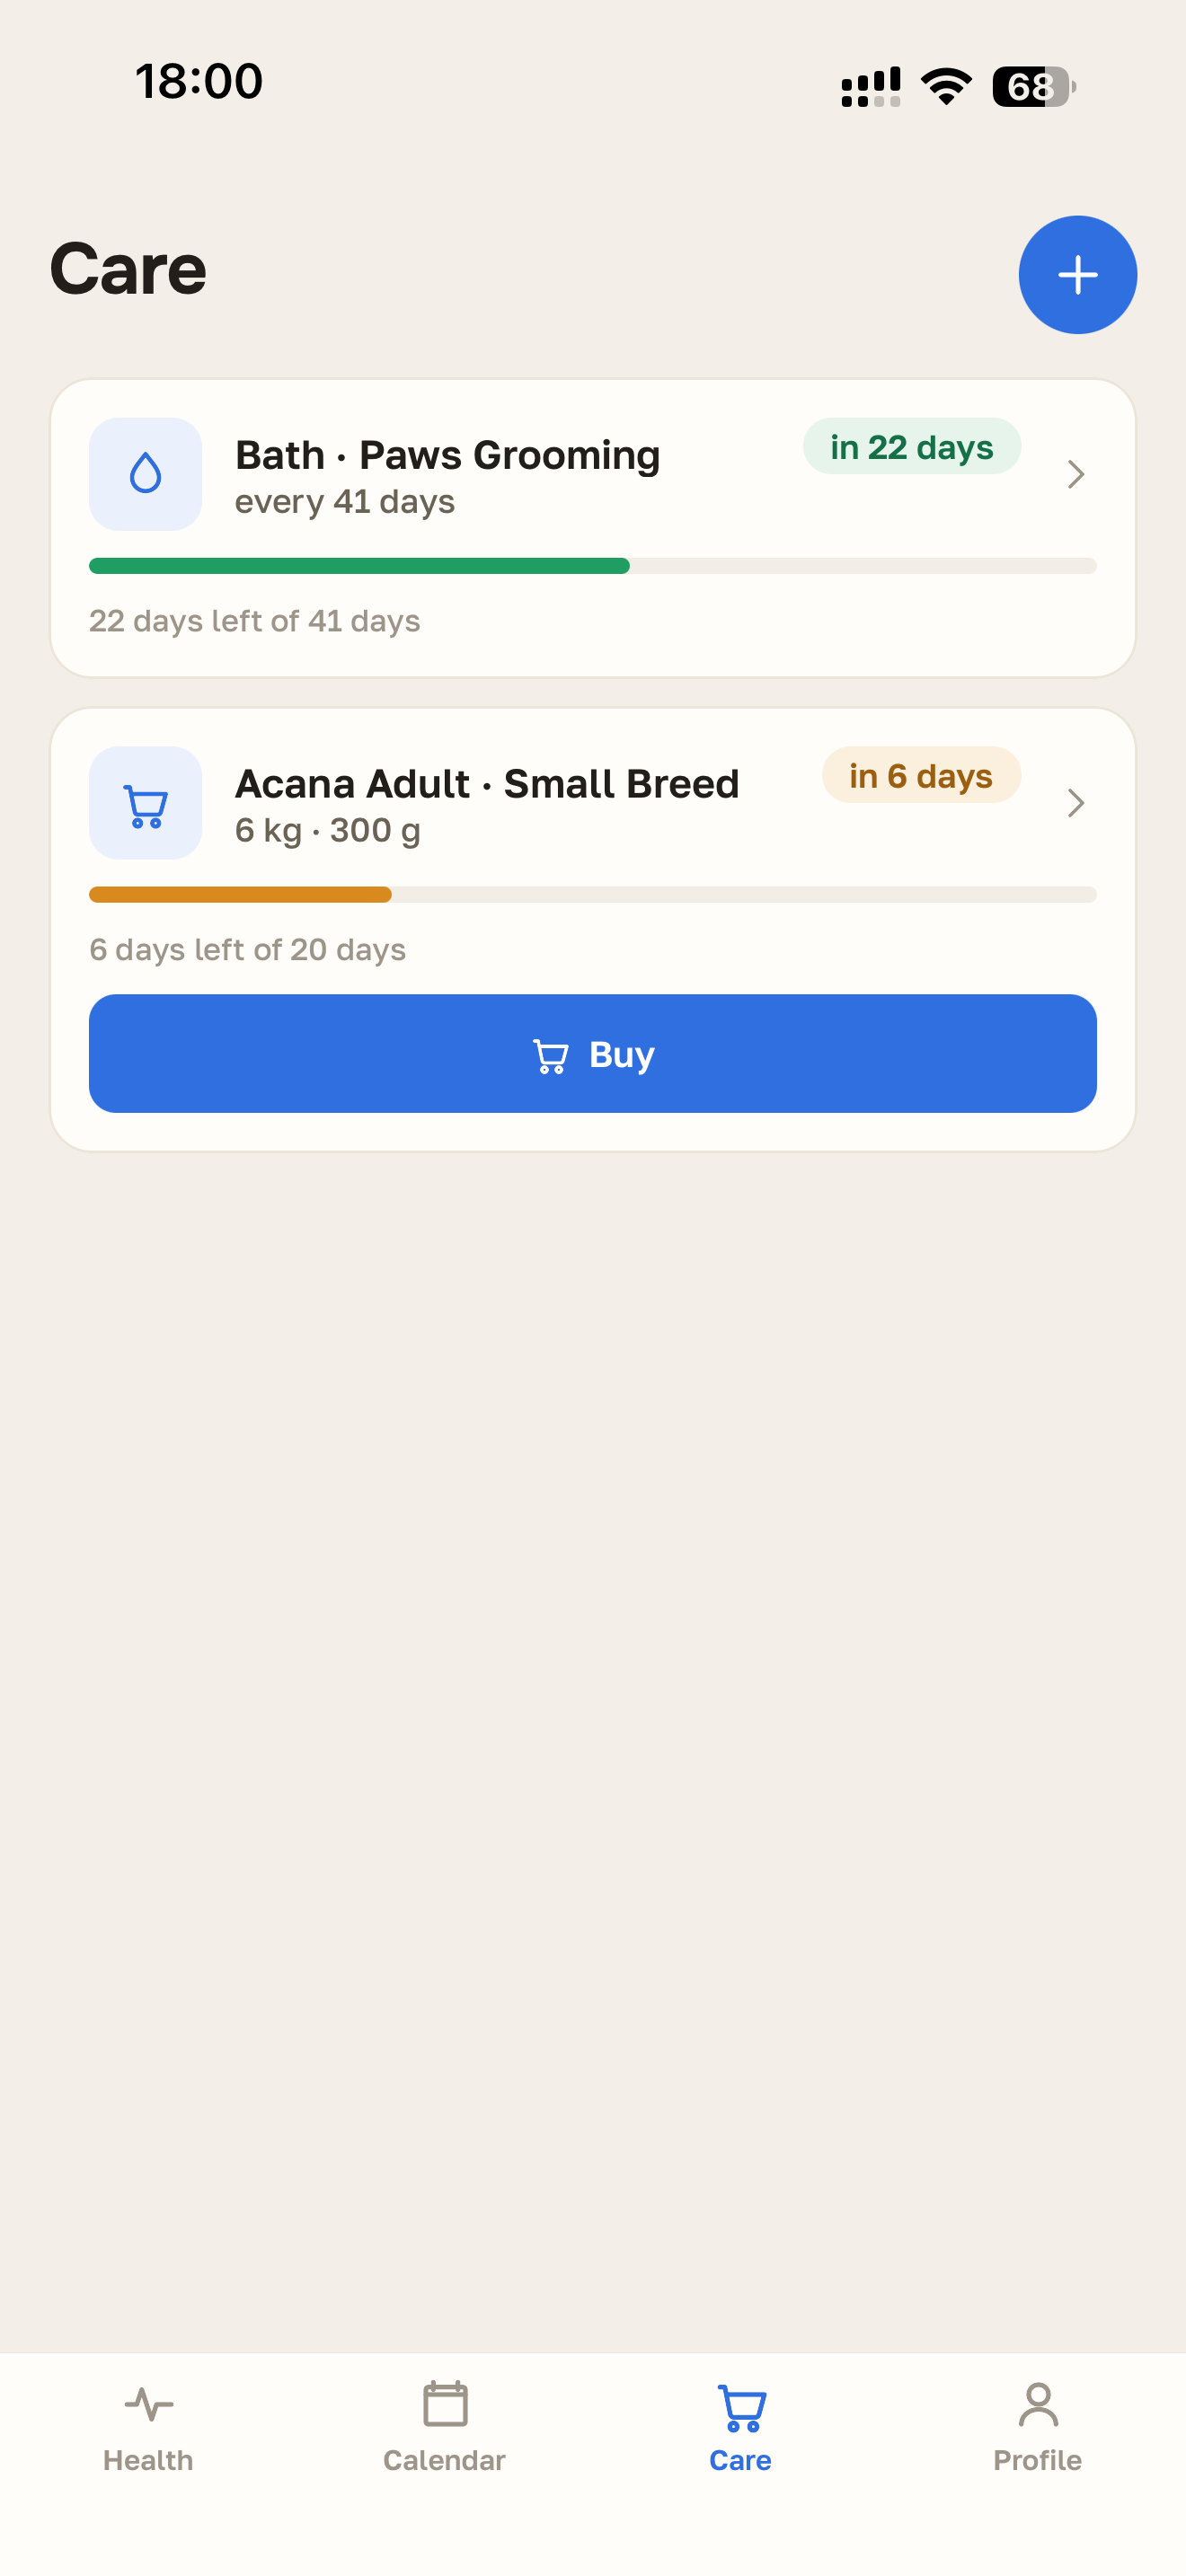Expand Acana Adult Small Breed chevron
The image size is (1186, 2576).
1076,803
